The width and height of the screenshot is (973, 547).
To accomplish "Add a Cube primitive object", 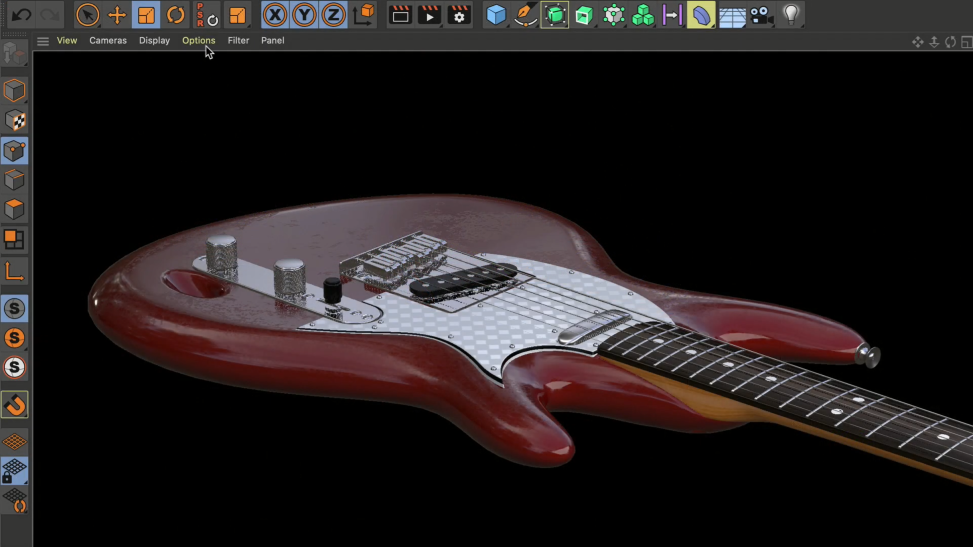I will [x=496, y=15].
